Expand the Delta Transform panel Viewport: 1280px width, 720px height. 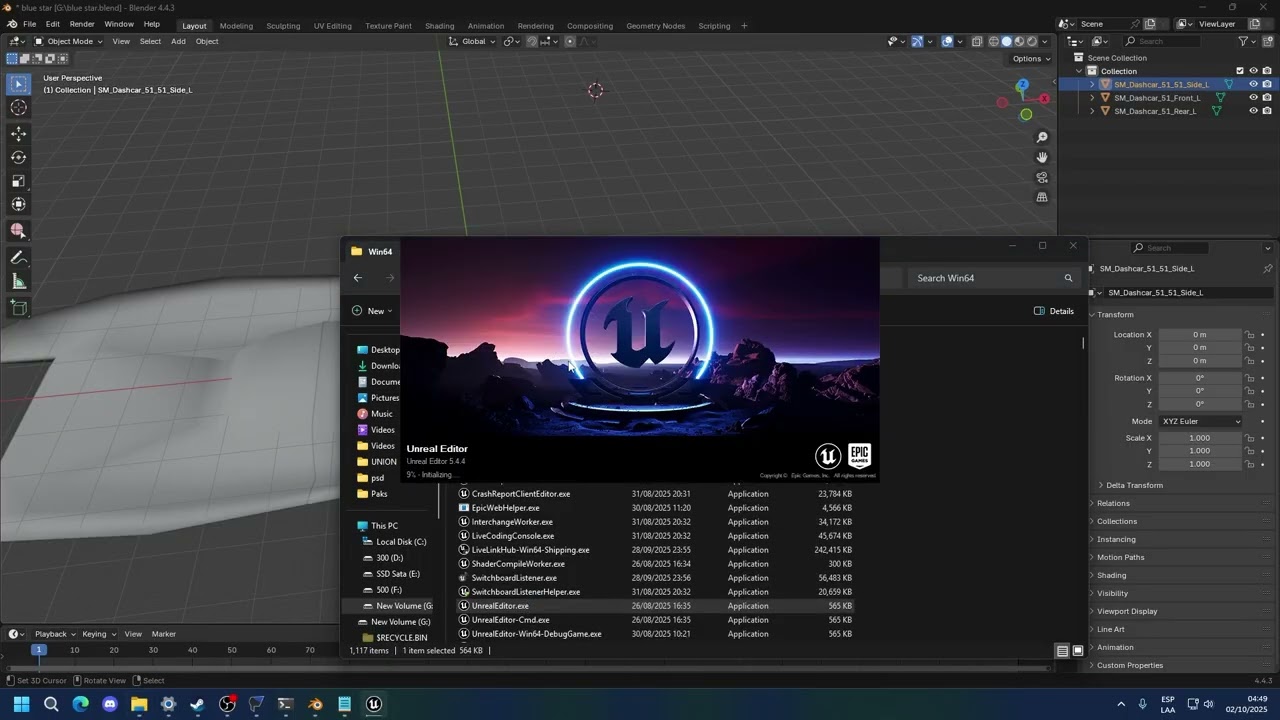(x=1133, y=485)
